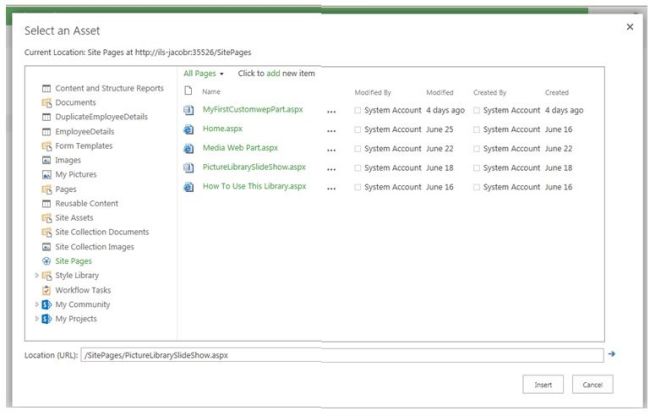Toggle Modified By checkbox in PictureLibrarySlideShow row

(357, 168)
